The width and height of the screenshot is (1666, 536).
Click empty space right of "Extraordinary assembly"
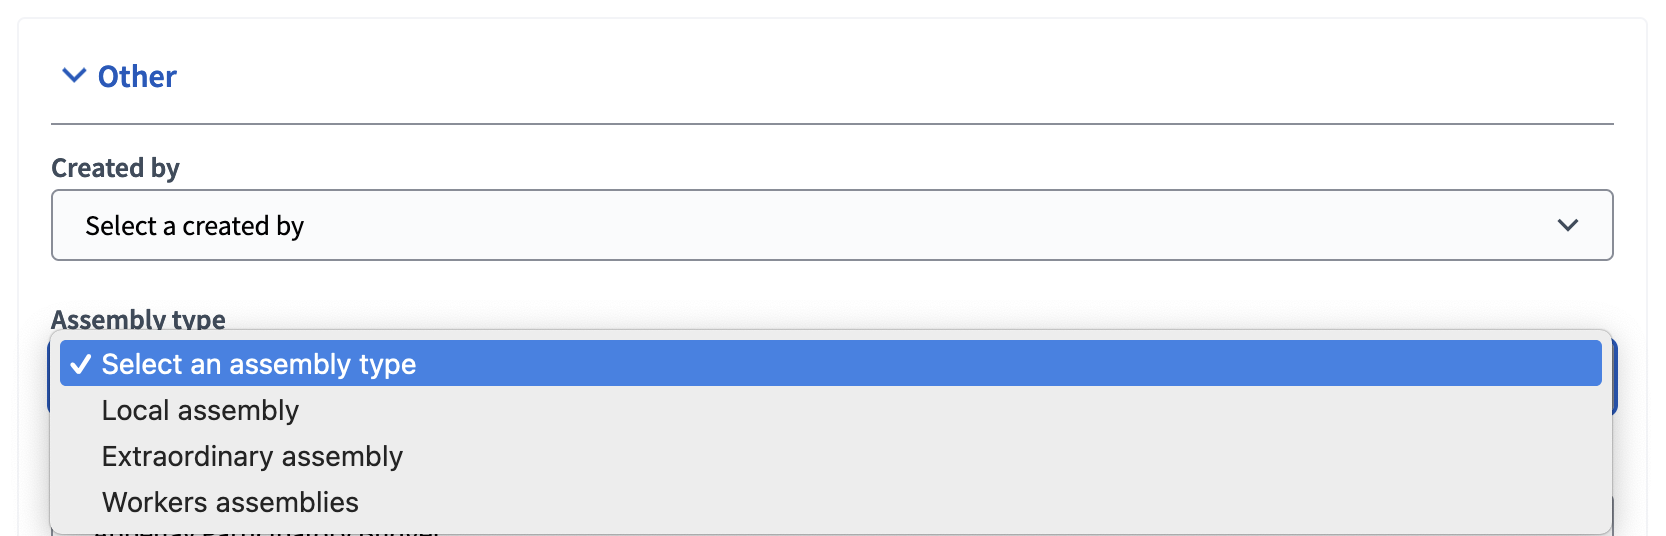(1000, 457)
